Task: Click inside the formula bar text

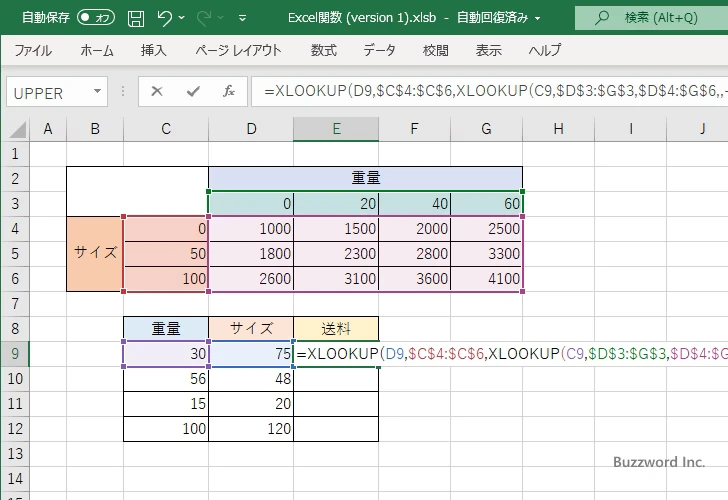Action: pos(489,91)
